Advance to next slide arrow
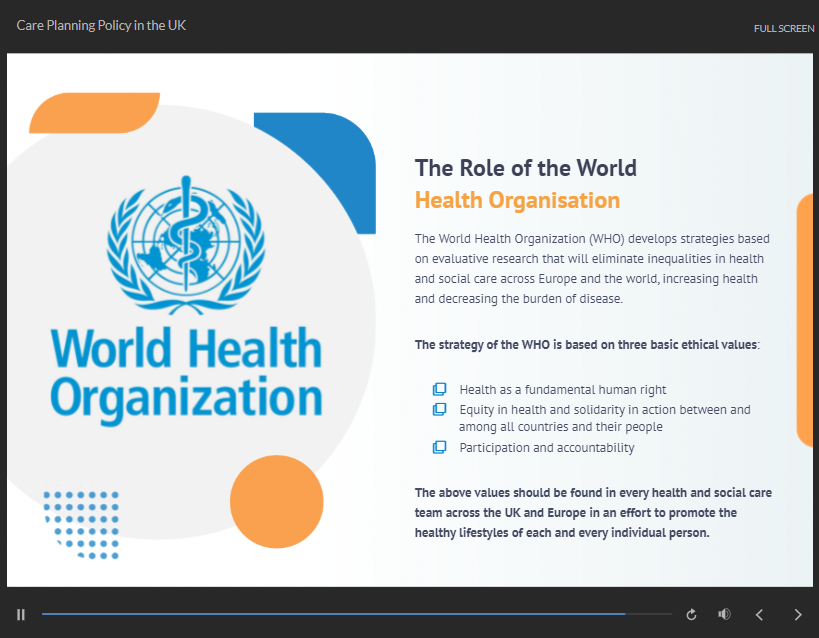 798,614
